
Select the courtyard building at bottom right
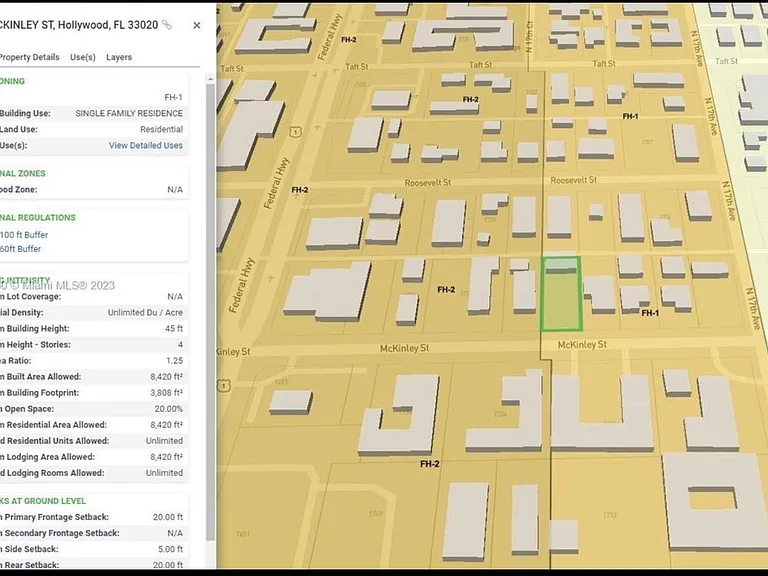[x=715, y=502]
